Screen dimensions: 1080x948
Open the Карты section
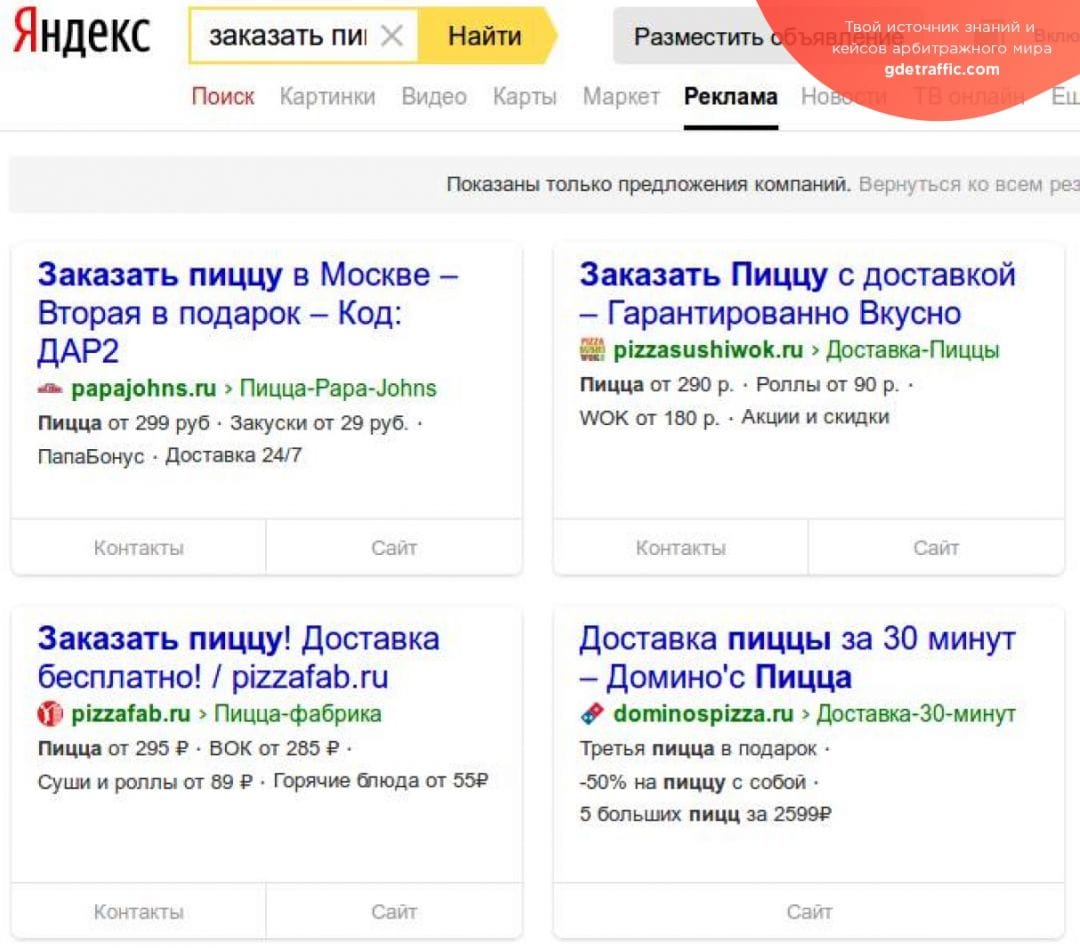click(x=525, y=96)
